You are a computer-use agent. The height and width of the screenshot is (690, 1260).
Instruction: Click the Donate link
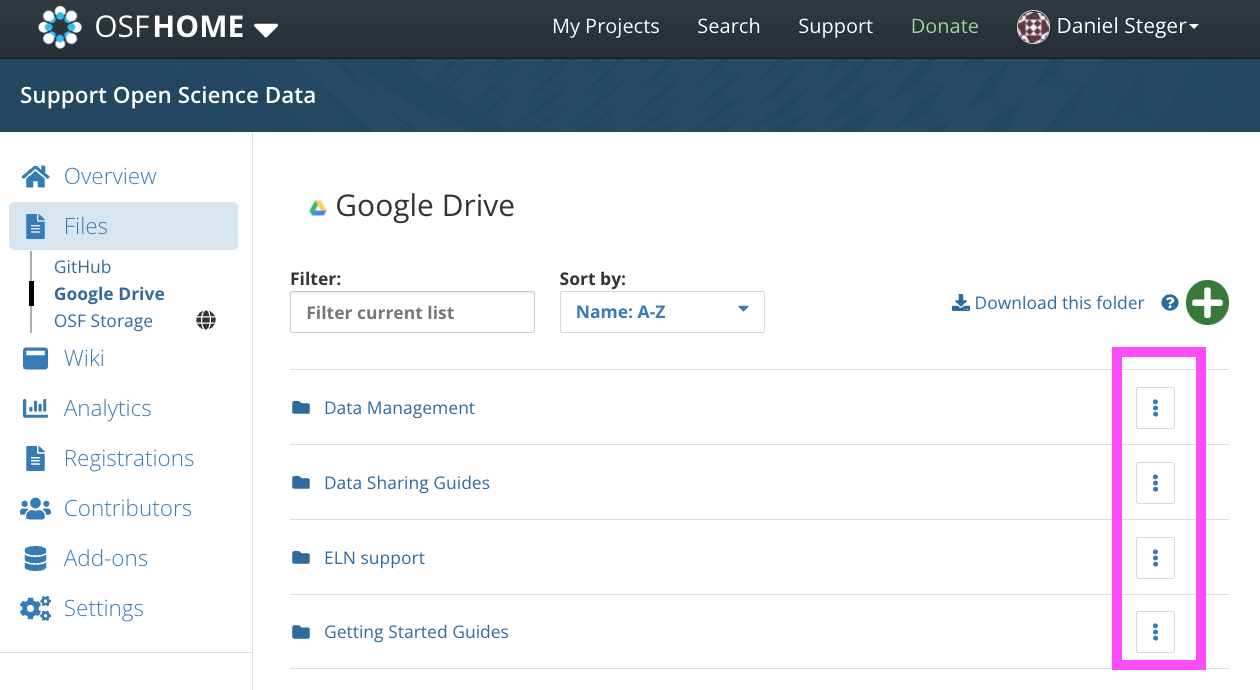(945, 27)
